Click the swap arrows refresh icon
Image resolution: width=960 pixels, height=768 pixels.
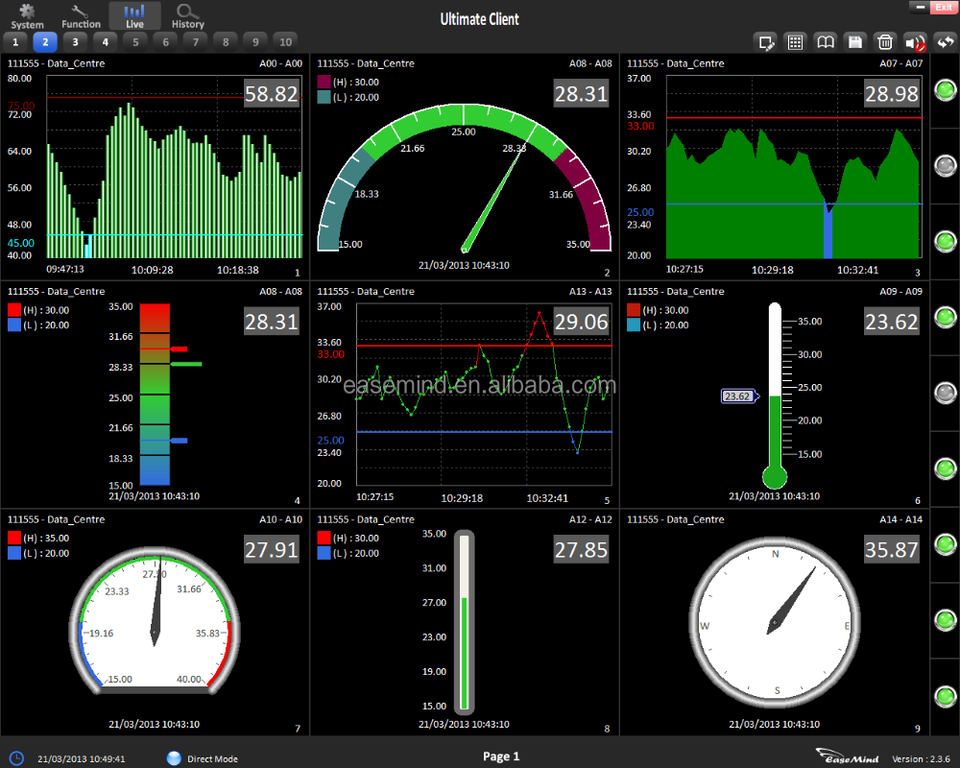point(944,42)
